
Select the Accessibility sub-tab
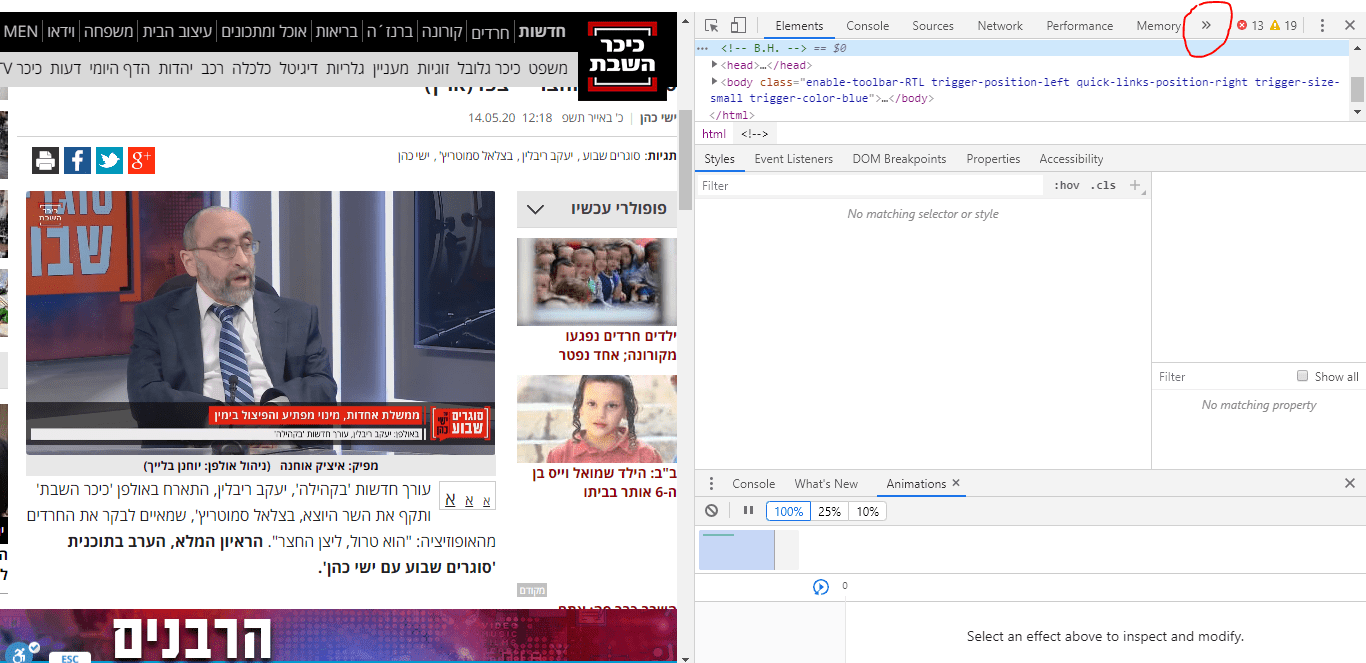click(1071, 159)
